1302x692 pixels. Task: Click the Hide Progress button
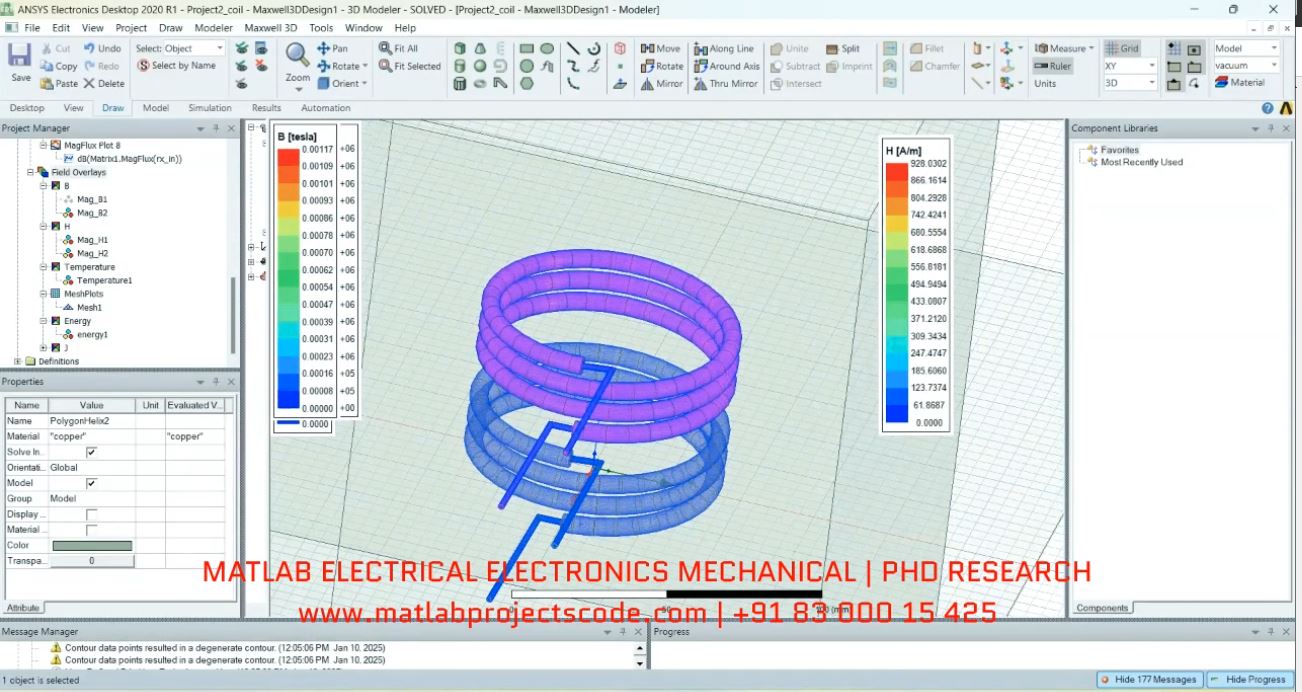click(1249, 680)
